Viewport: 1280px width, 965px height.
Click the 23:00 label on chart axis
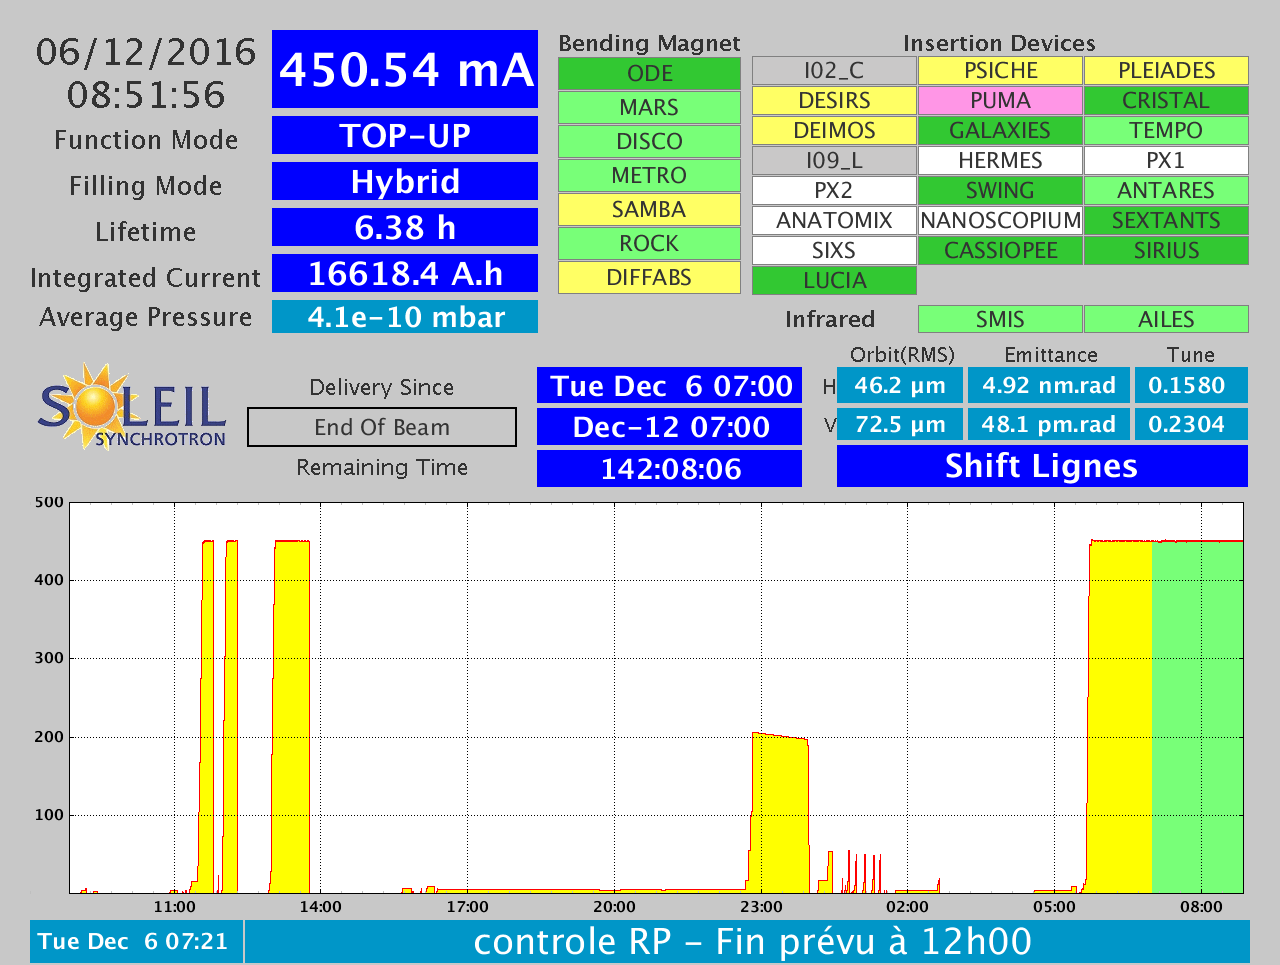tap(761, 907)
